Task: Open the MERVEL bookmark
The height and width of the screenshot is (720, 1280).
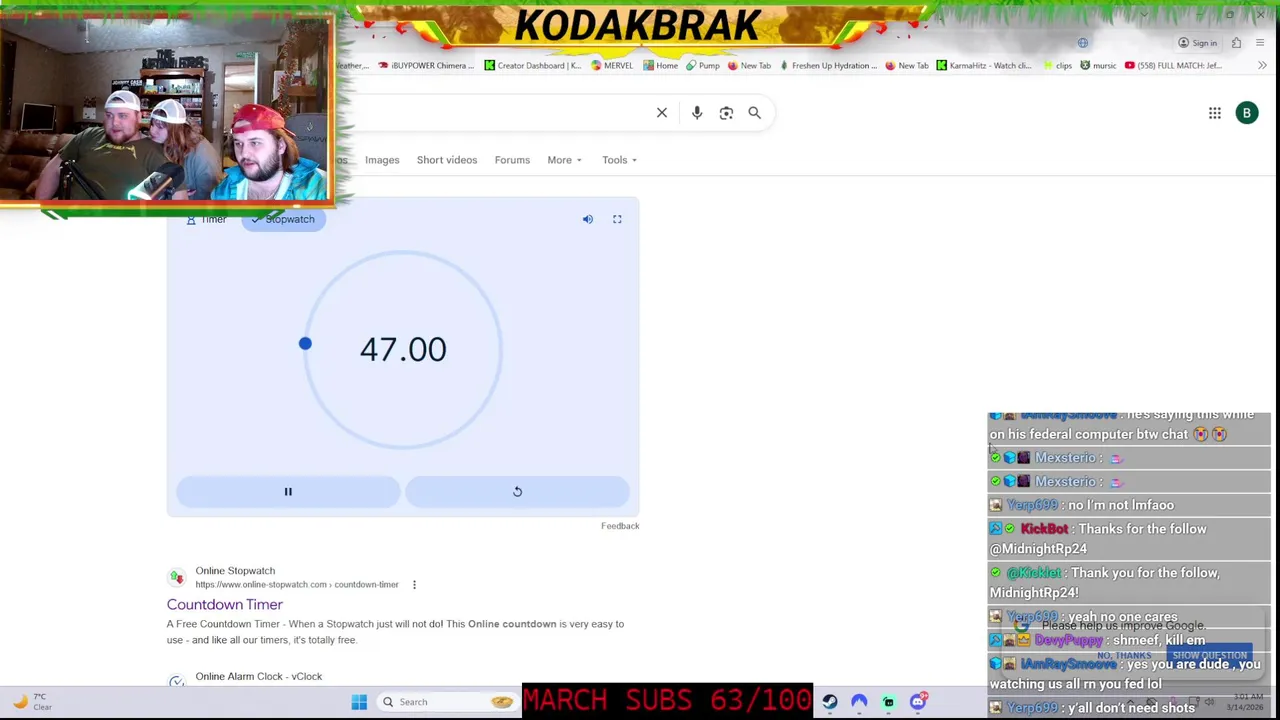Action: pyautogui.click(x=612, y=66)
